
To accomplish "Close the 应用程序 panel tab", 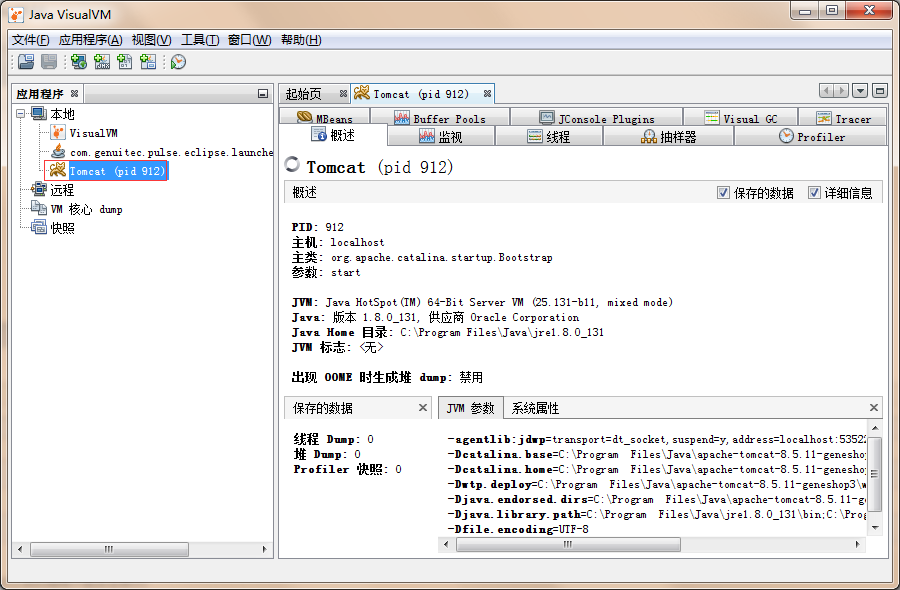I will pyautogui.click(x=74, y=93).
